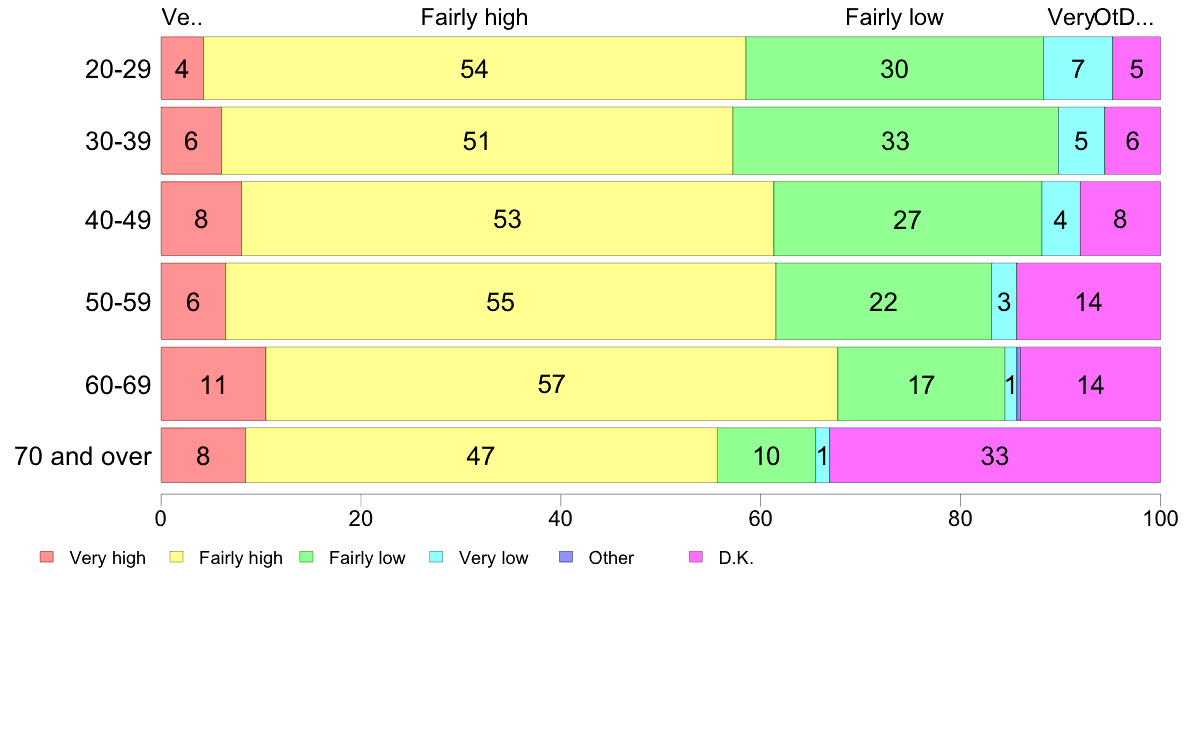This screenshot has height=736, width=1188.
Task: Click the Fairly high legend text
Action: [x=240, y=558]
